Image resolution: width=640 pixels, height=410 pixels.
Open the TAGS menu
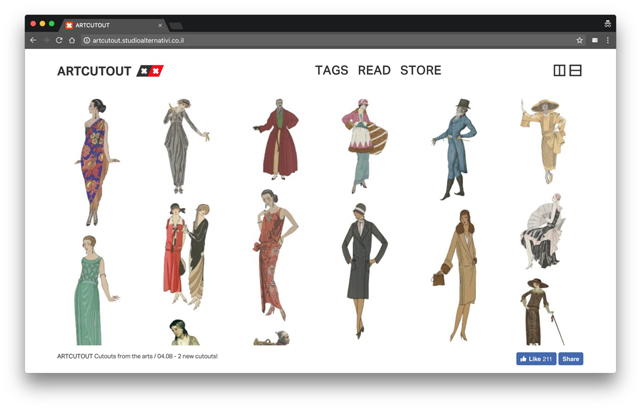click(x=331, y=71)
